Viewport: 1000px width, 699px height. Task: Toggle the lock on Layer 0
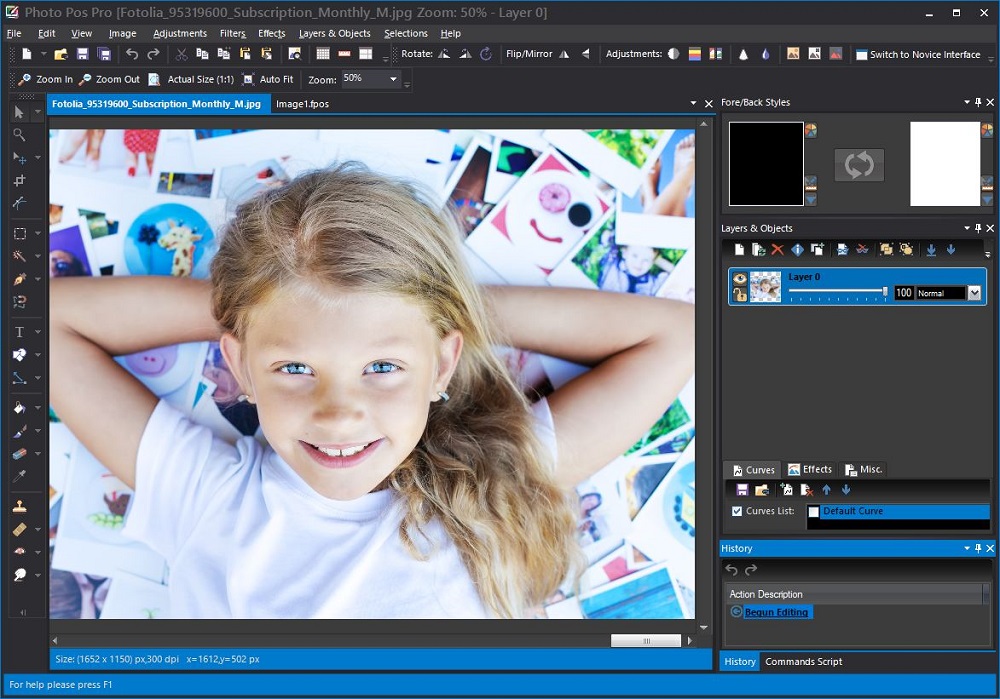[739, 294]
